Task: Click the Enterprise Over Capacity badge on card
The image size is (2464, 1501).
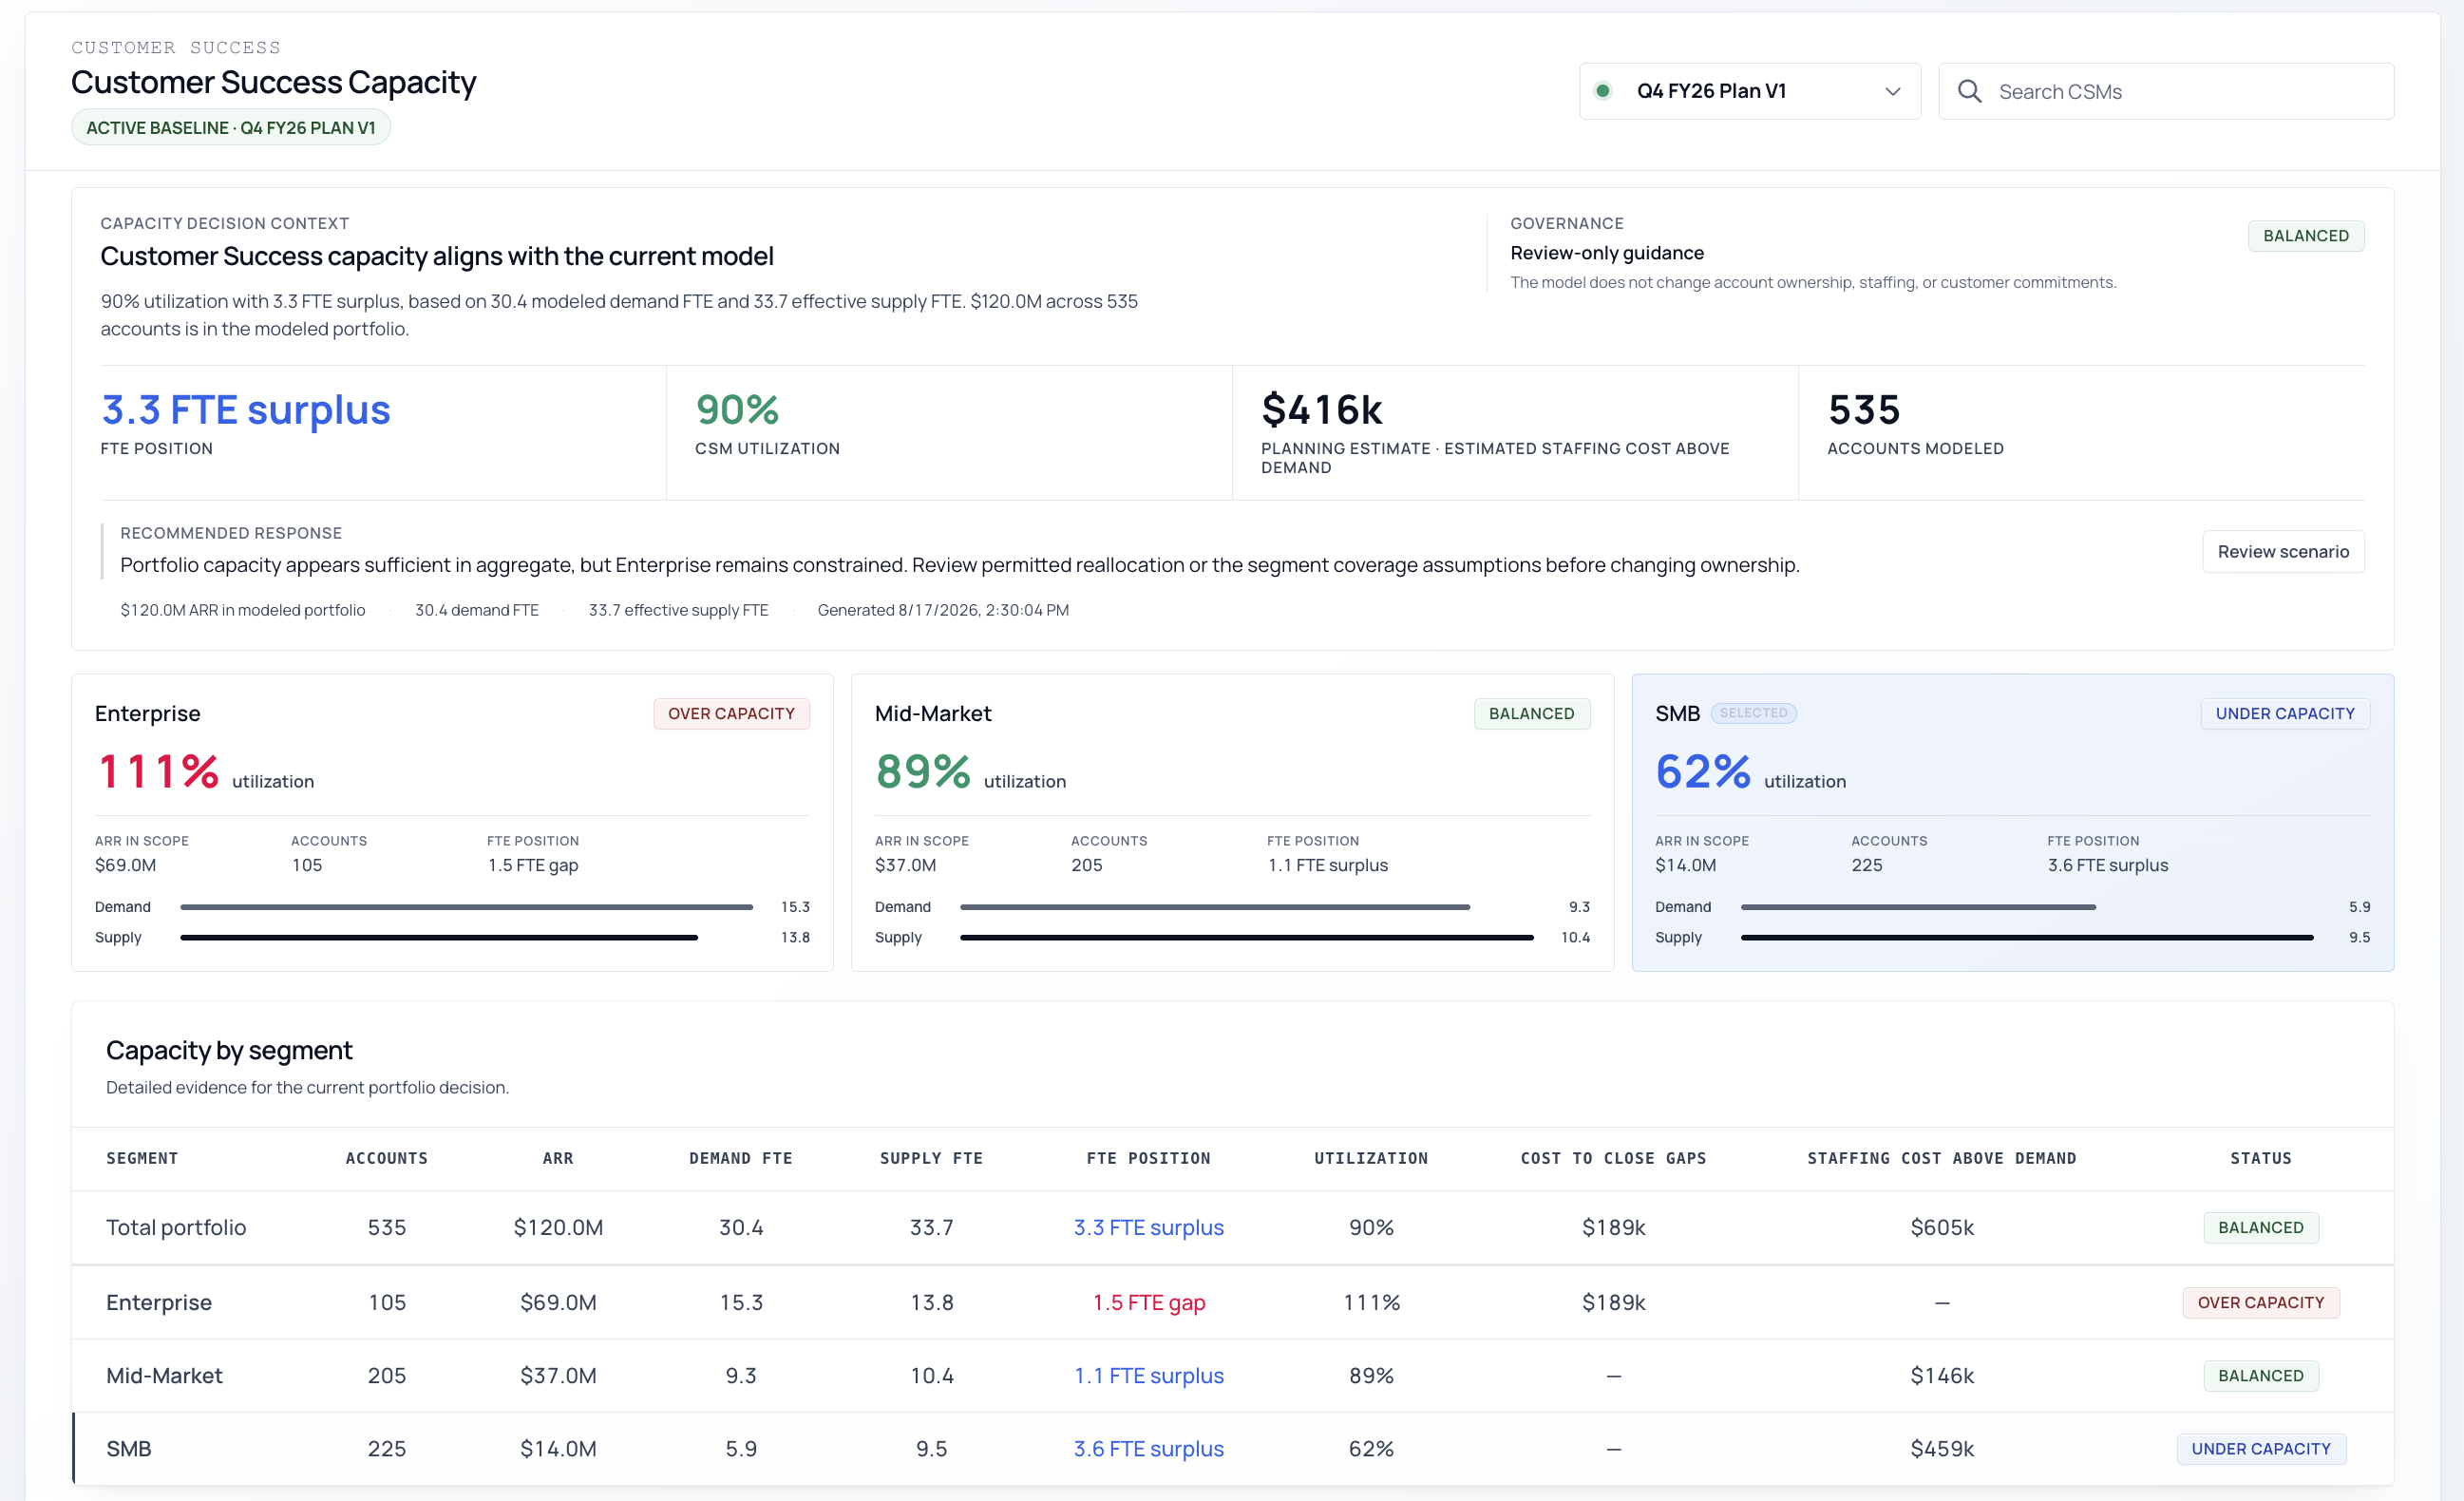Action: 731,713
